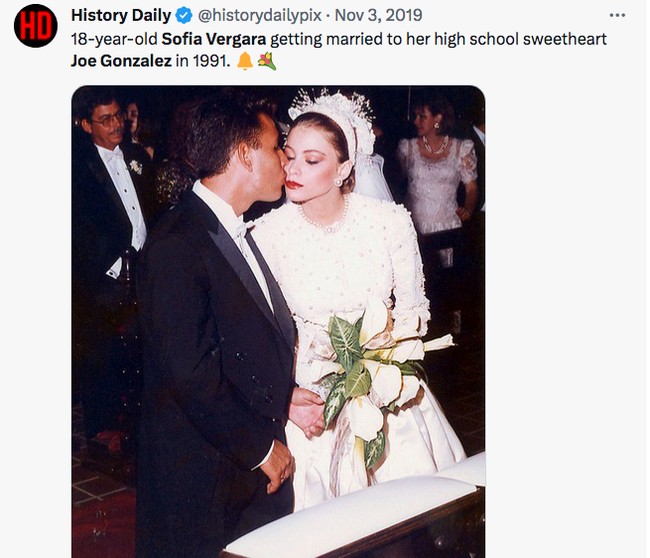
Task: Click the red HD profile avatar
Action: tap(35, 25)
